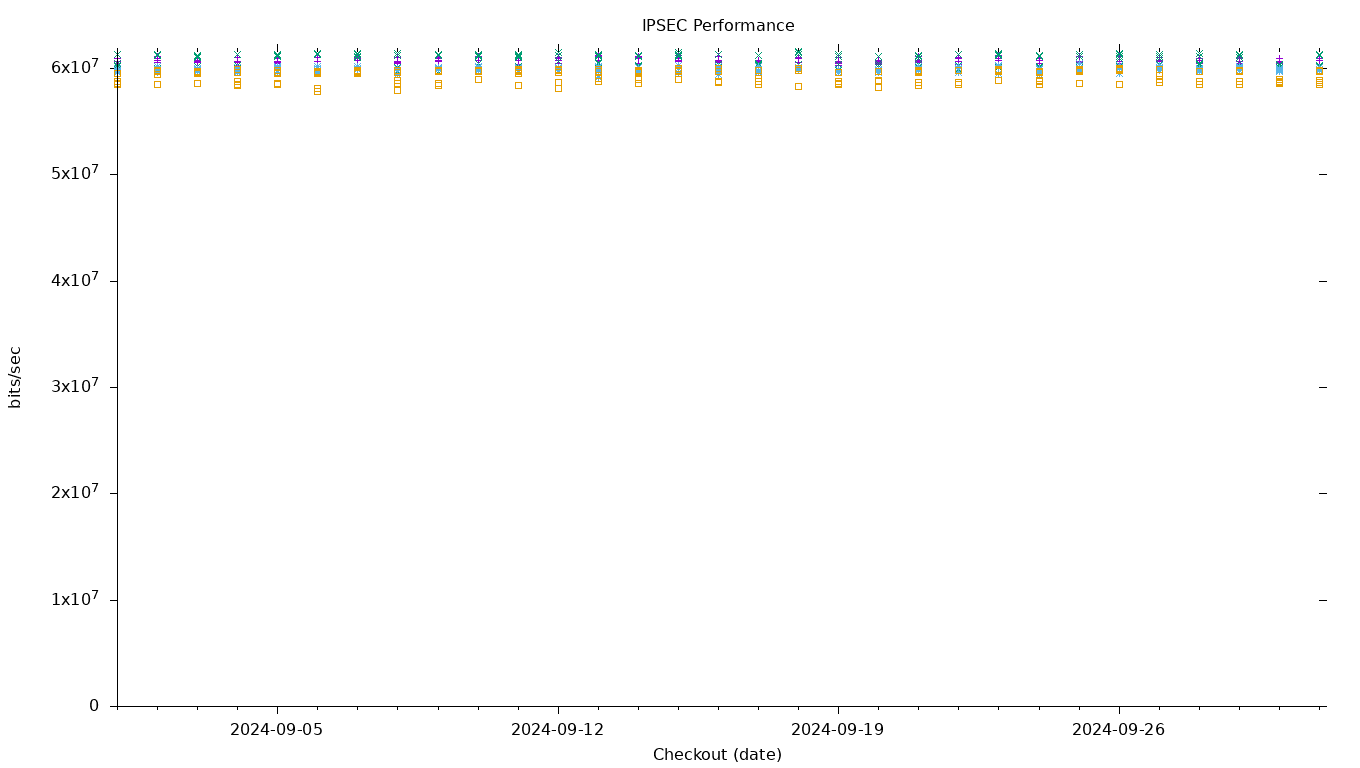Click the 6x10^7 y-axis tick label

[75, 66]
